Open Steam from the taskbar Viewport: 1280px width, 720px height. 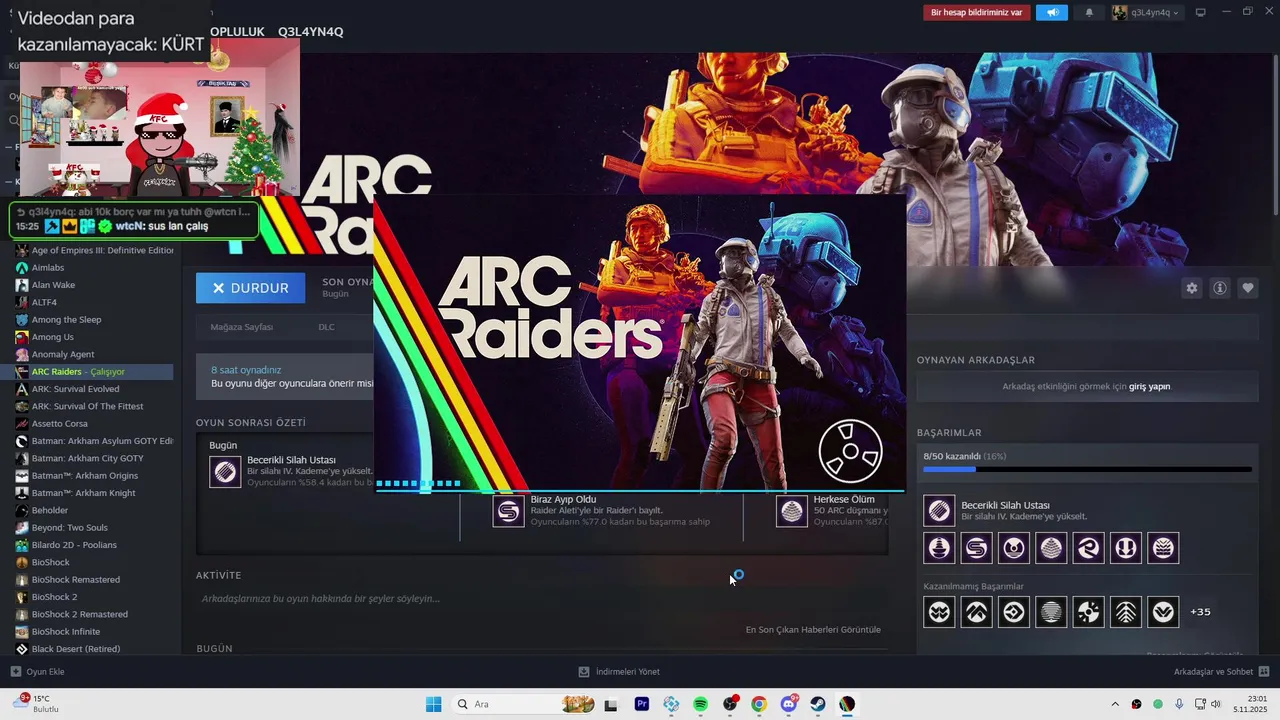[818, 704]
